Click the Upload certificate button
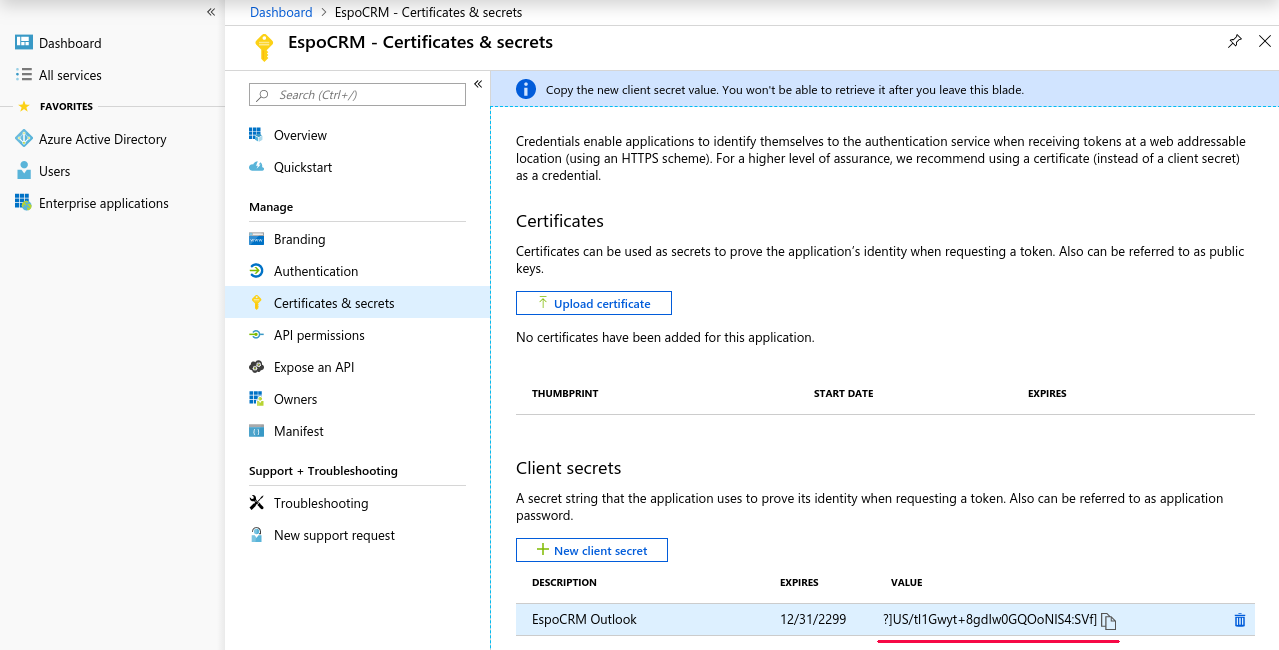The width and height of the screenshot is (1279, 650). [593, 303]
